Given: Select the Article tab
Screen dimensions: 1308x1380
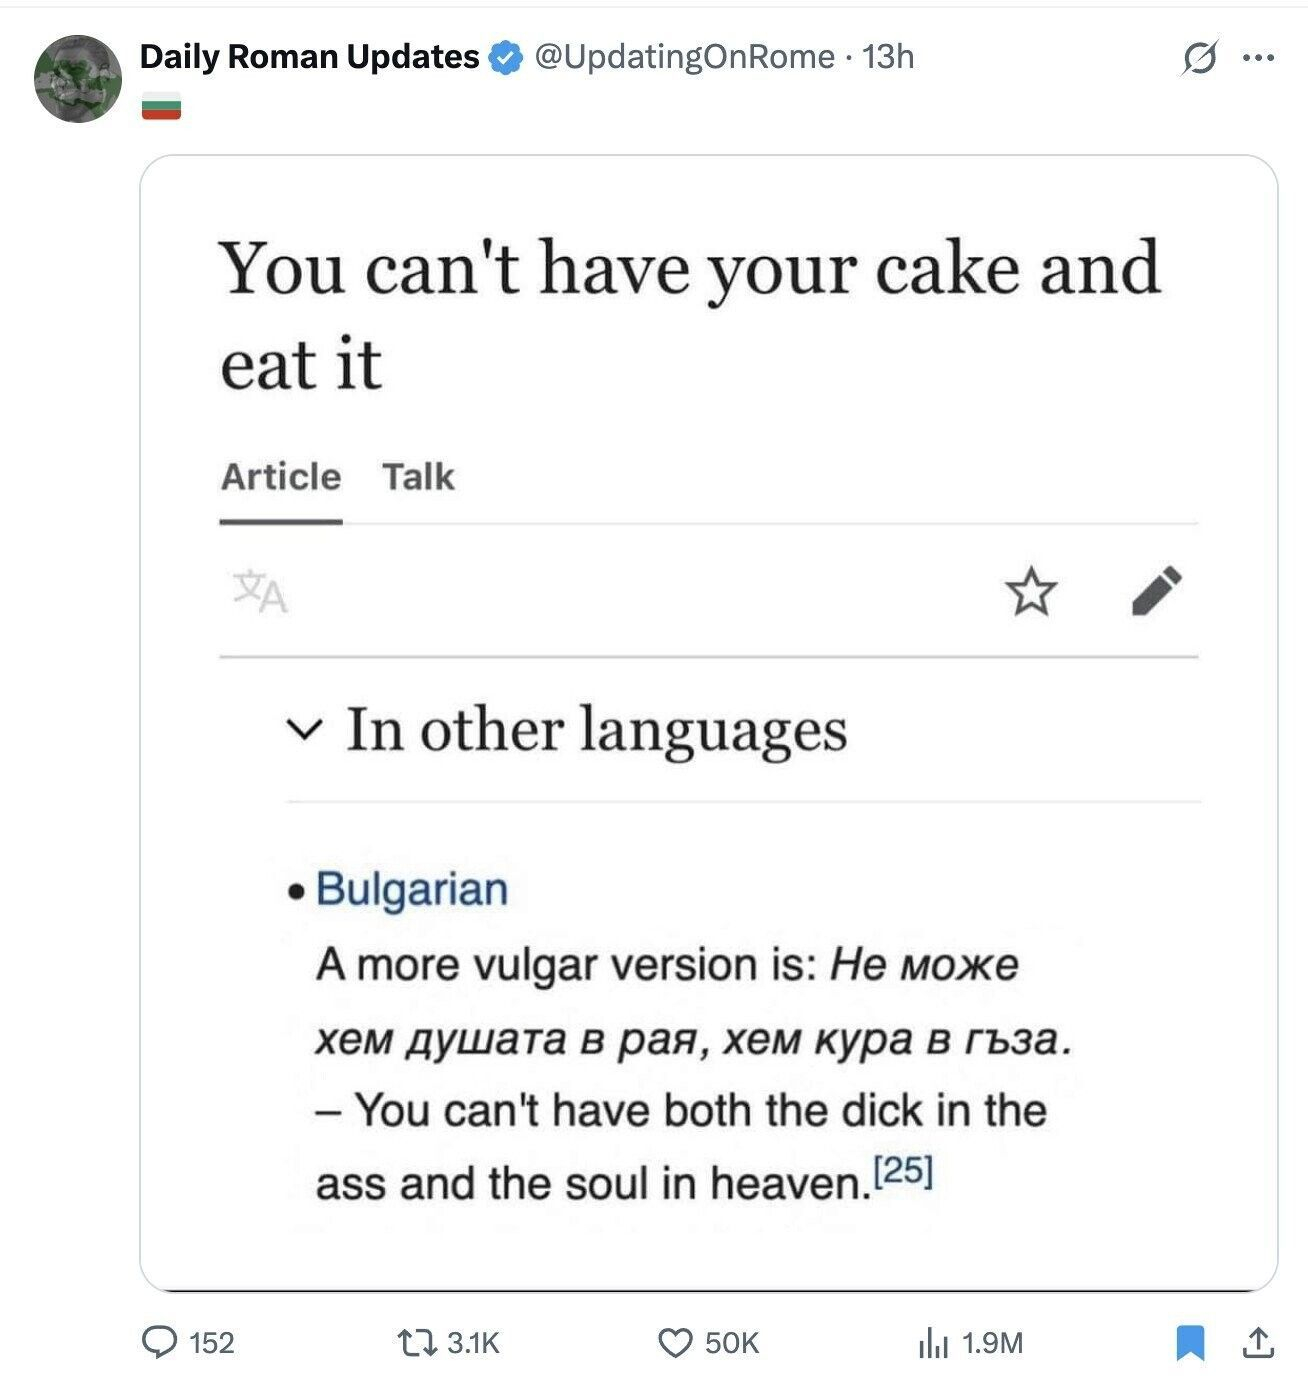Looking at the screenshot, I should [x=281, y=477].
